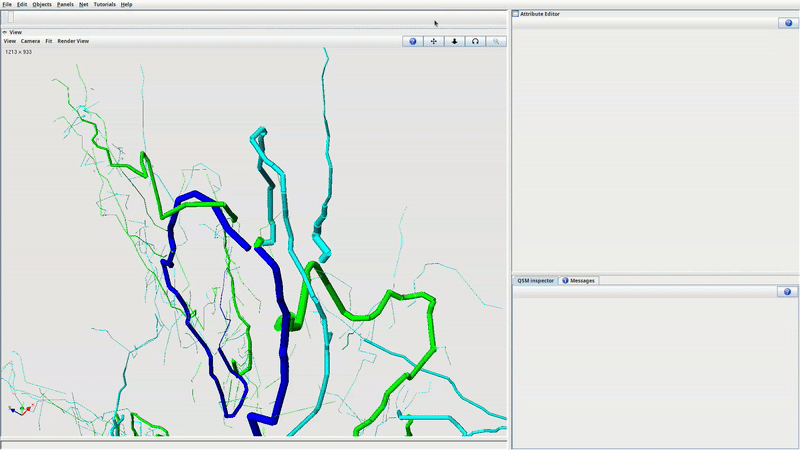Open help for the Attribute Editor panel
Image resolution: width=800 pixels, height=450 pixels.
point(787,23)
